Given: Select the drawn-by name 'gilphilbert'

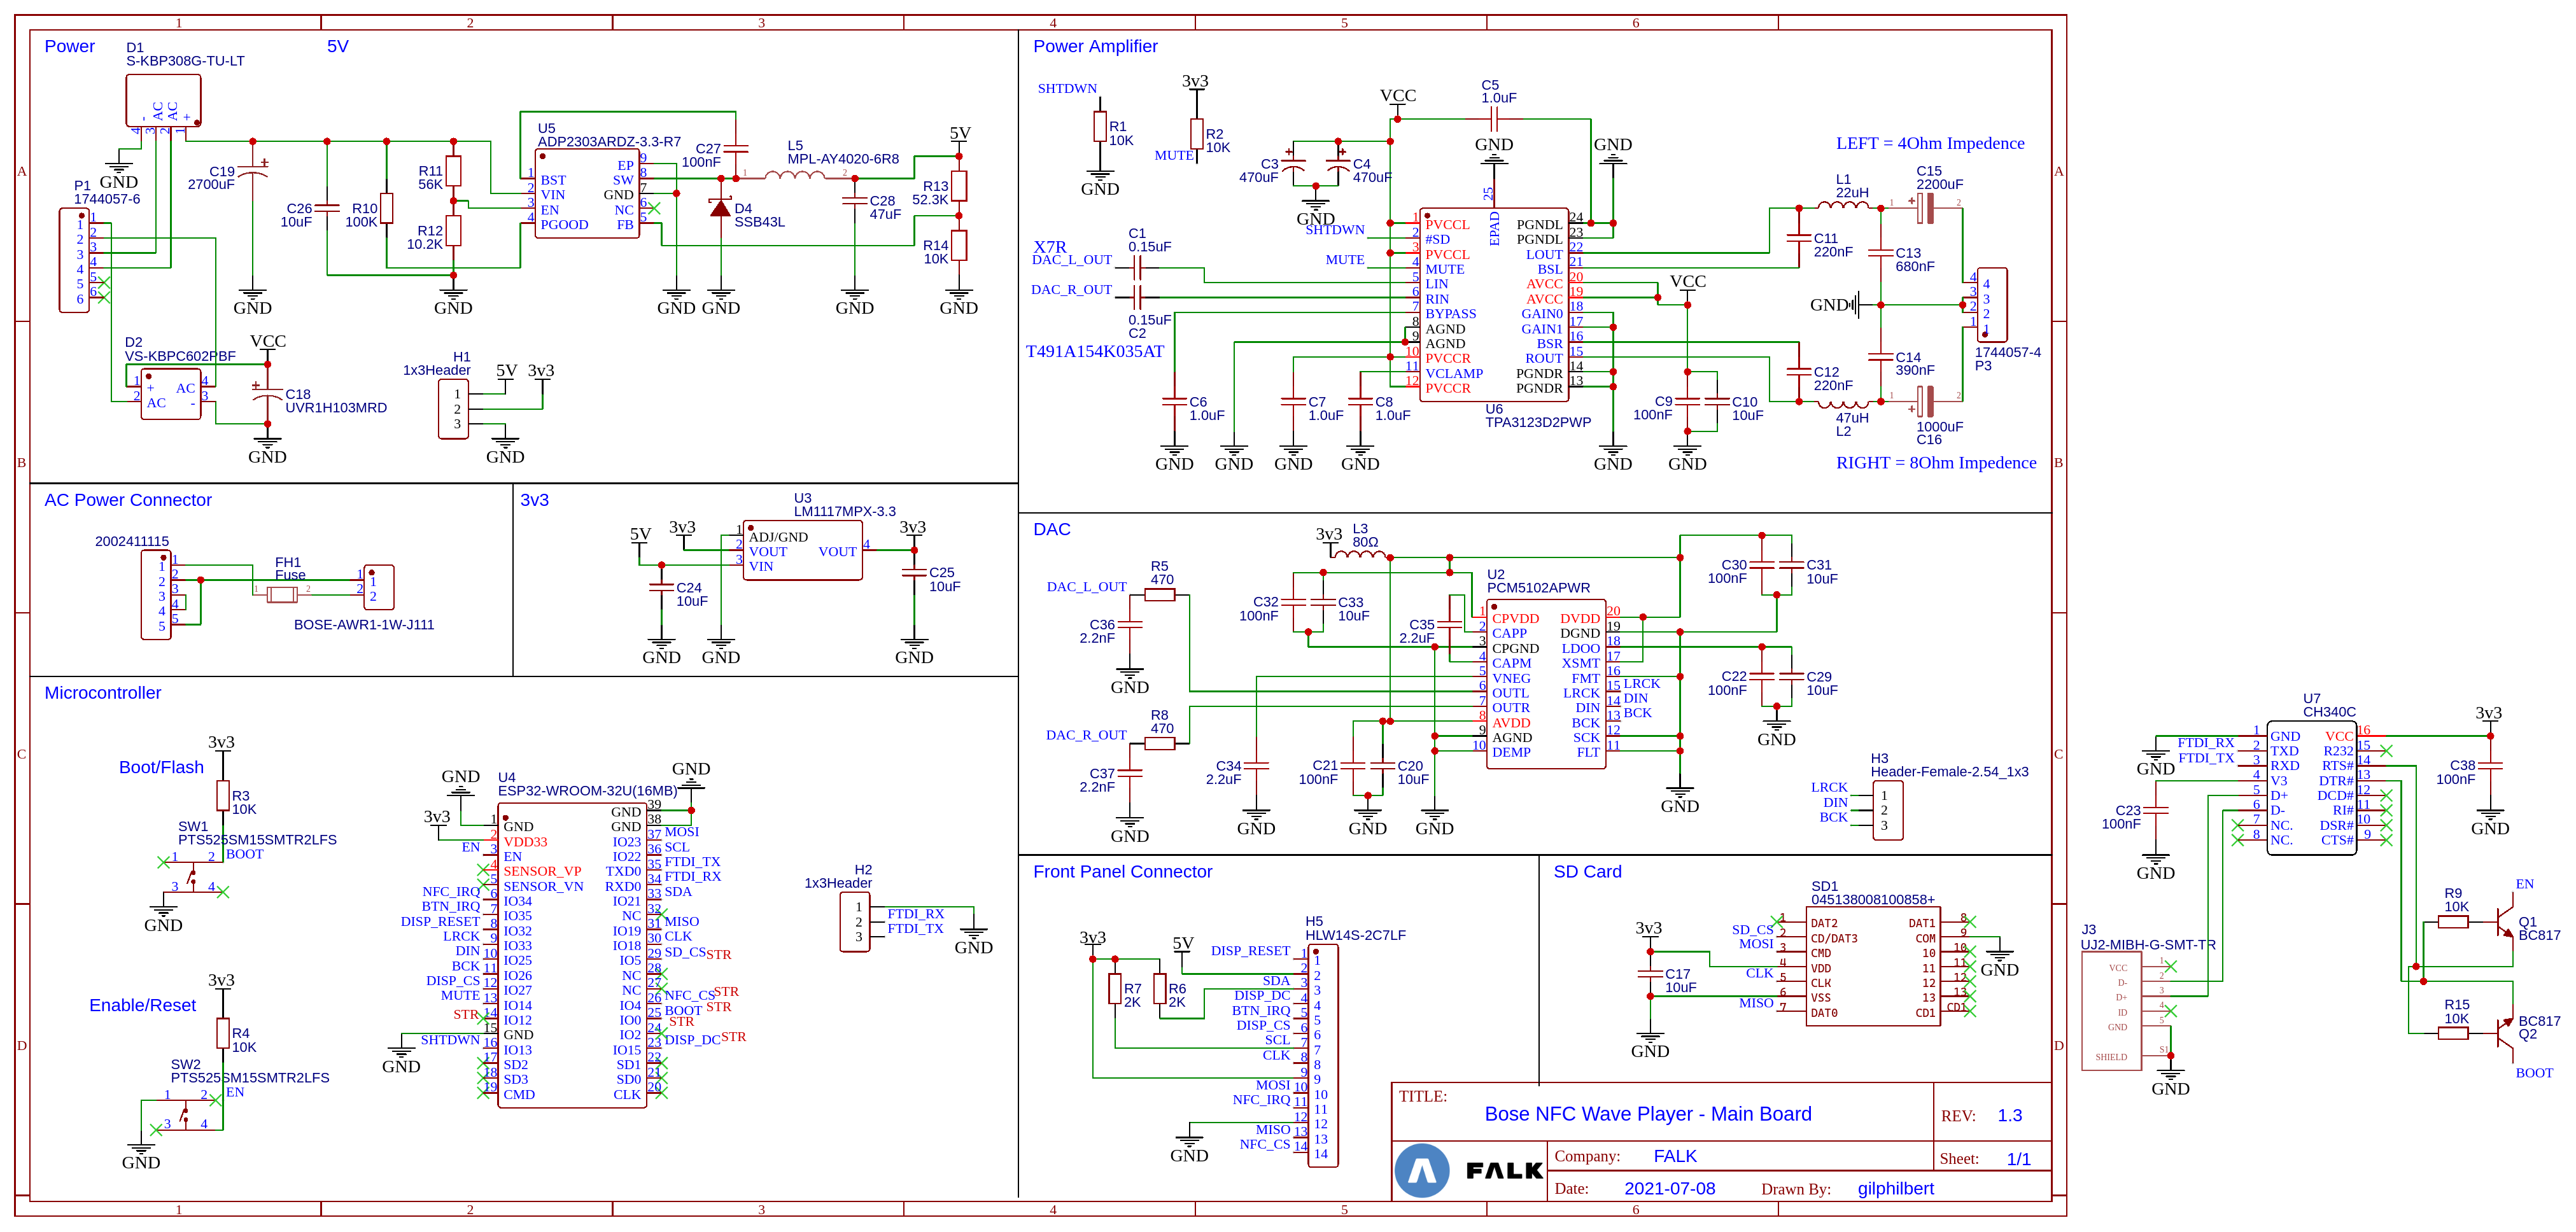Looking at the screenshot, I should pyautogui.click(x=1895, y=1189).
